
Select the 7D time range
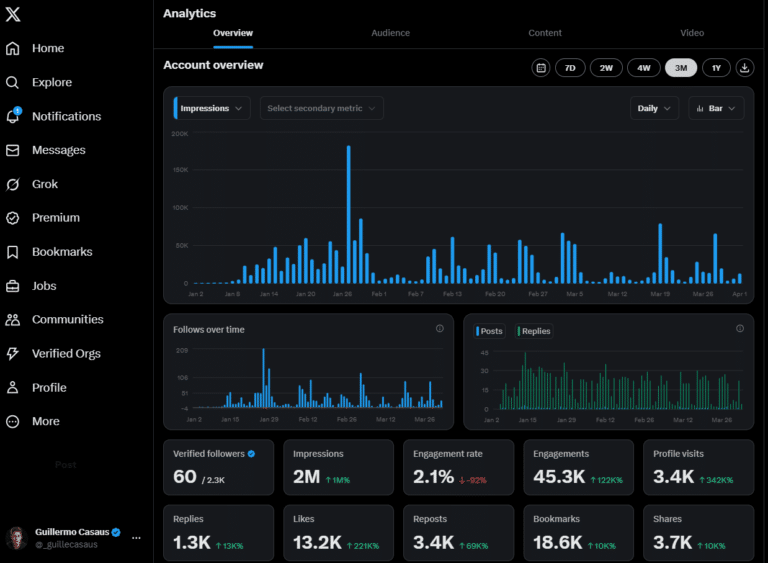click(570, 68)
